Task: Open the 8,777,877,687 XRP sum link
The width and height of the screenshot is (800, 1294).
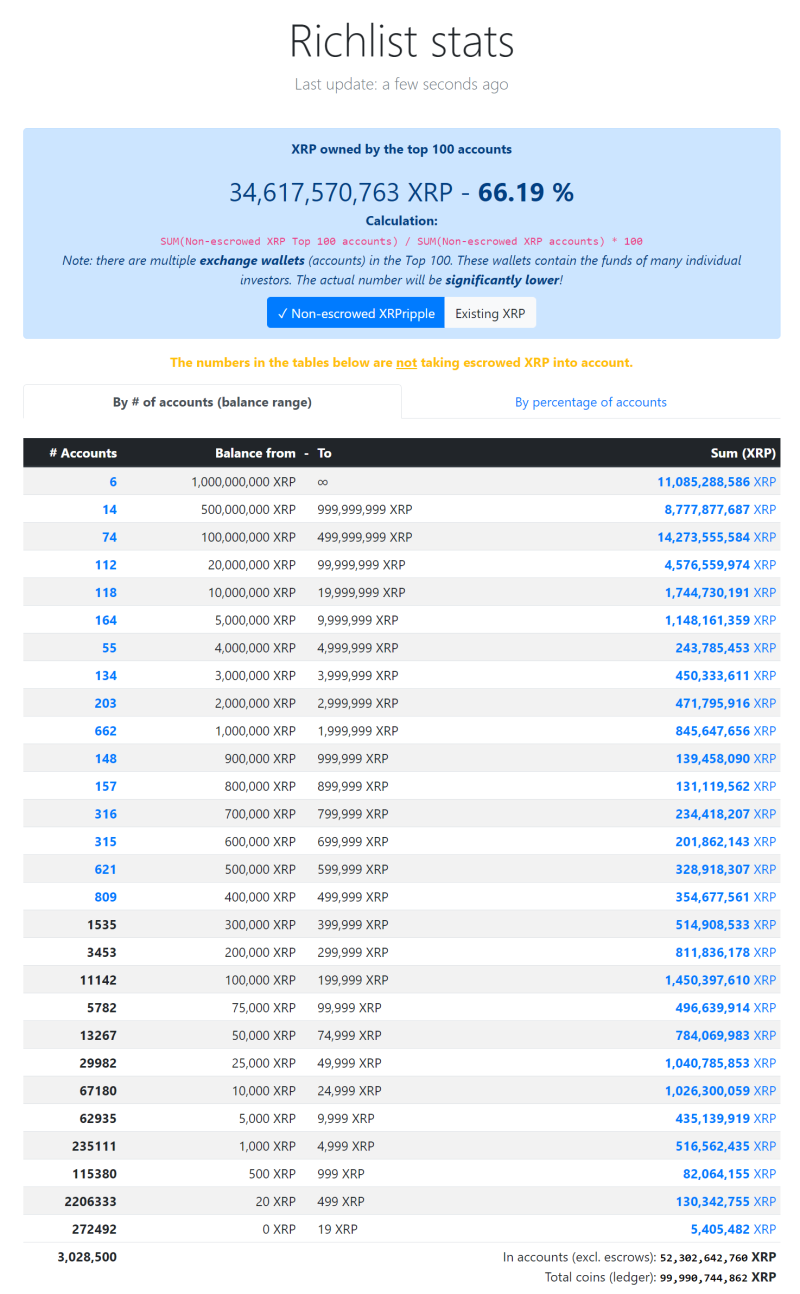Action: [720, 509]
